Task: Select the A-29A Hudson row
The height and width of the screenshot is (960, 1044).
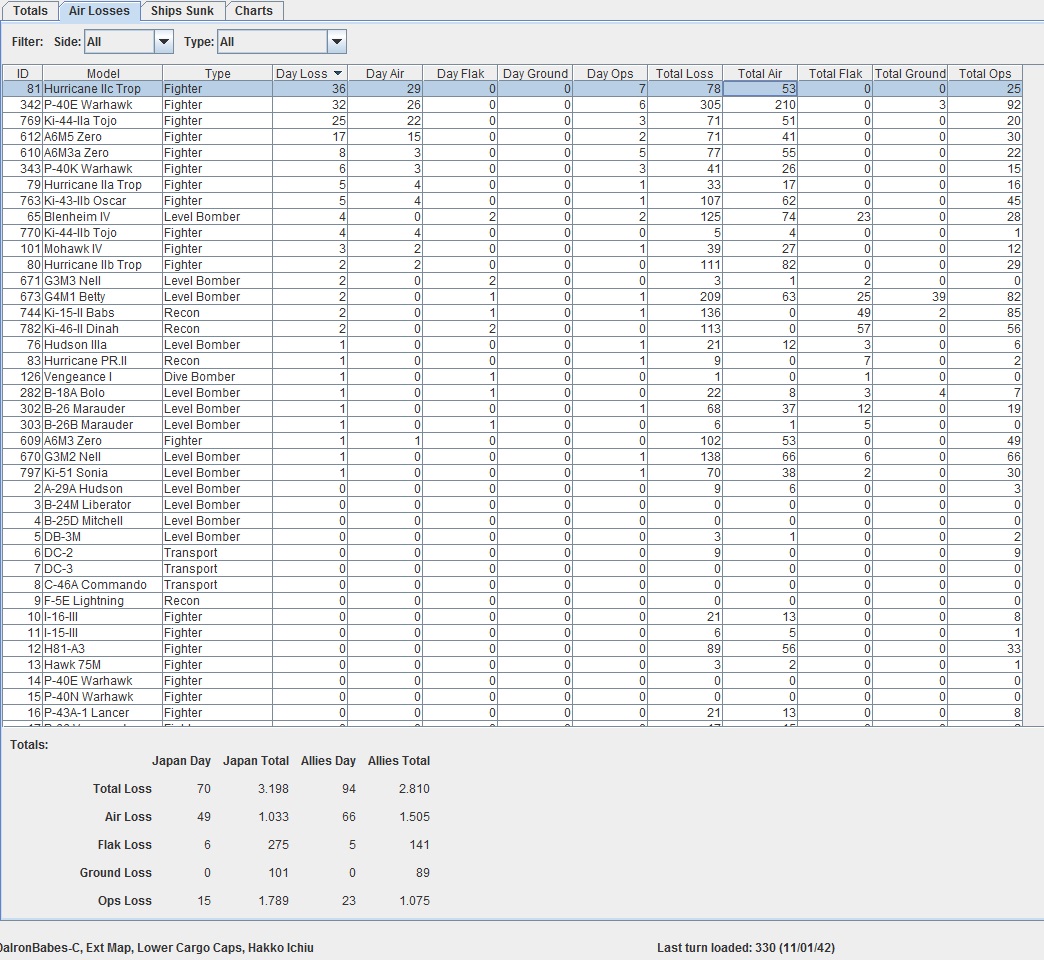Action: pyautogui.click(x=513, y=488)
